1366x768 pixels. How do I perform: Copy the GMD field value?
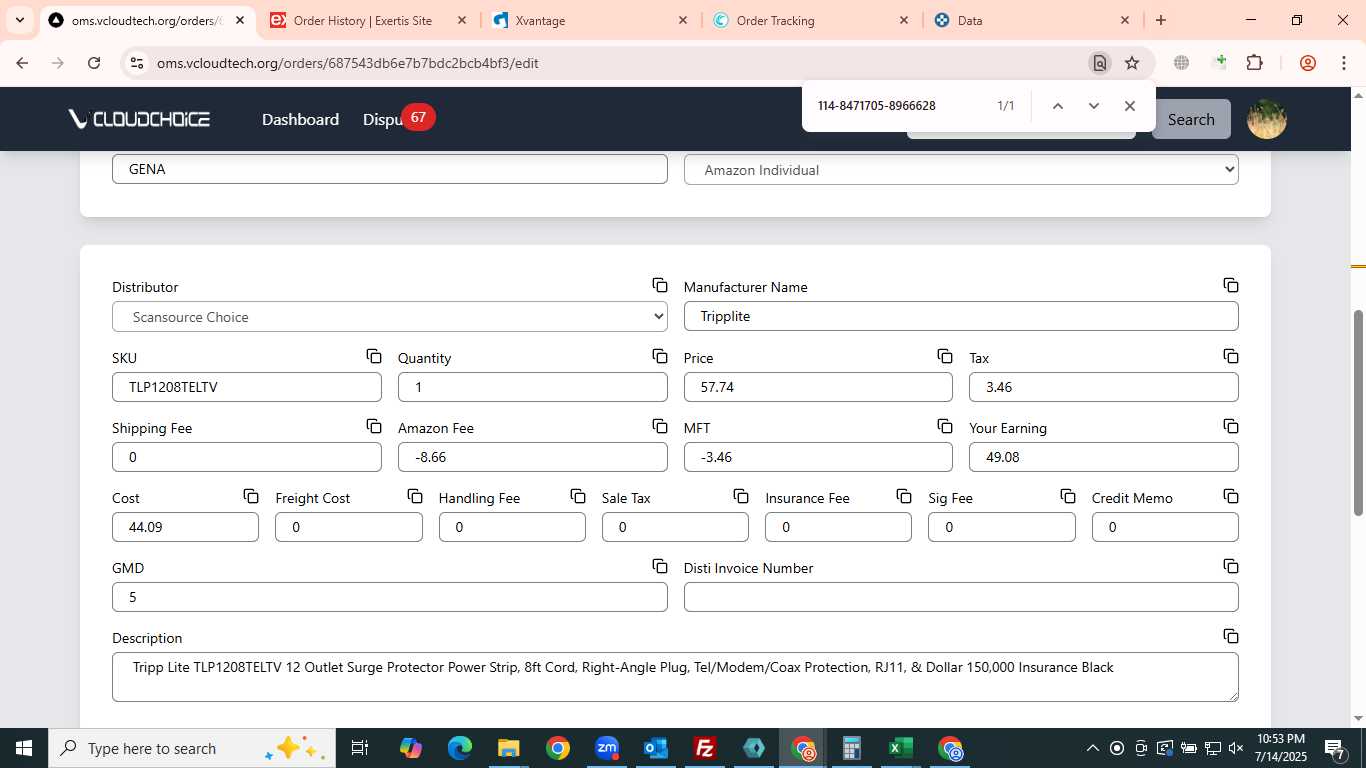click(660, 567)
